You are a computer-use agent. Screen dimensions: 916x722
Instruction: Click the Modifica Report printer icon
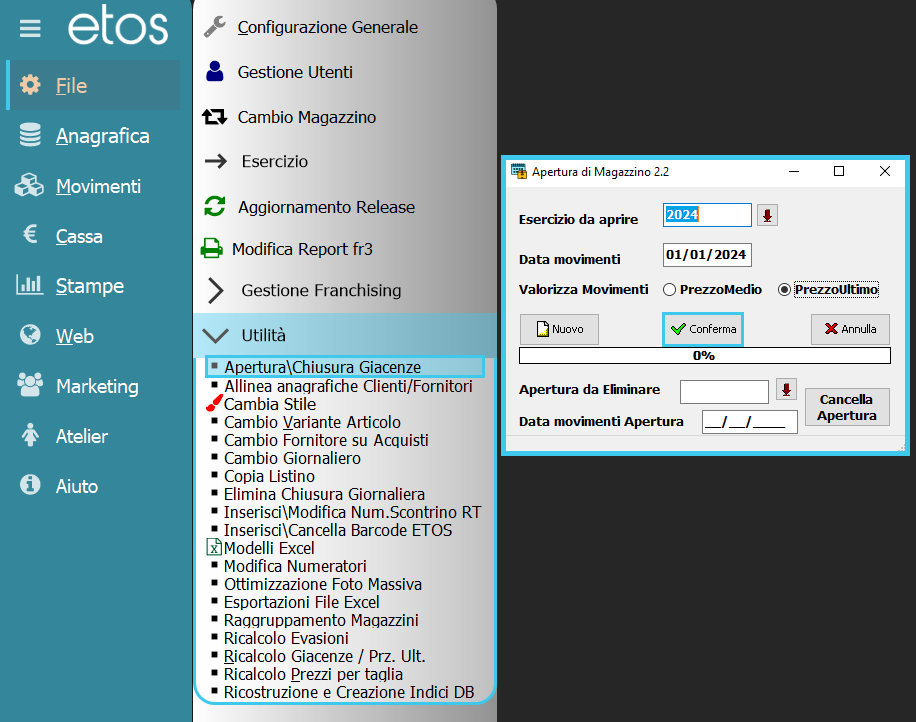211,248
